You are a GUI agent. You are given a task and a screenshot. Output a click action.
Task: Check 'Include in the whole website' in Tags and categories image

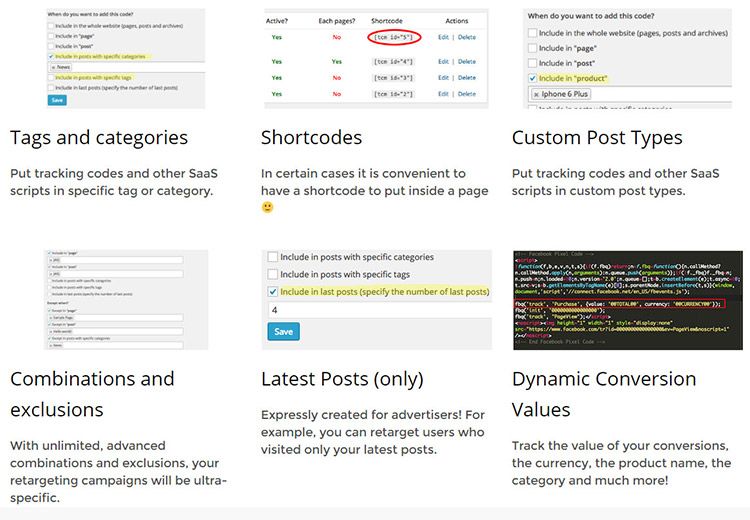click(51, 26)
